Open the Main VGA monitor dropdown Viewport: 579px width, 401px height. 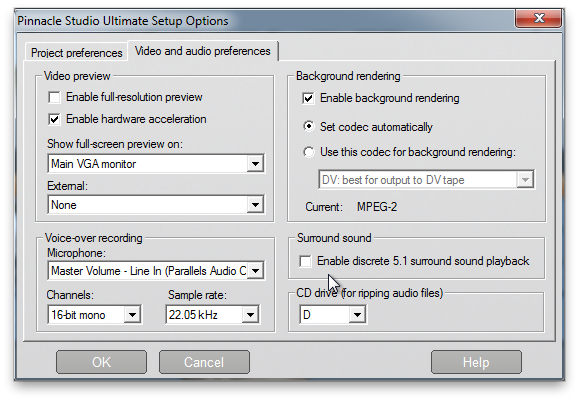pos(155,164)
